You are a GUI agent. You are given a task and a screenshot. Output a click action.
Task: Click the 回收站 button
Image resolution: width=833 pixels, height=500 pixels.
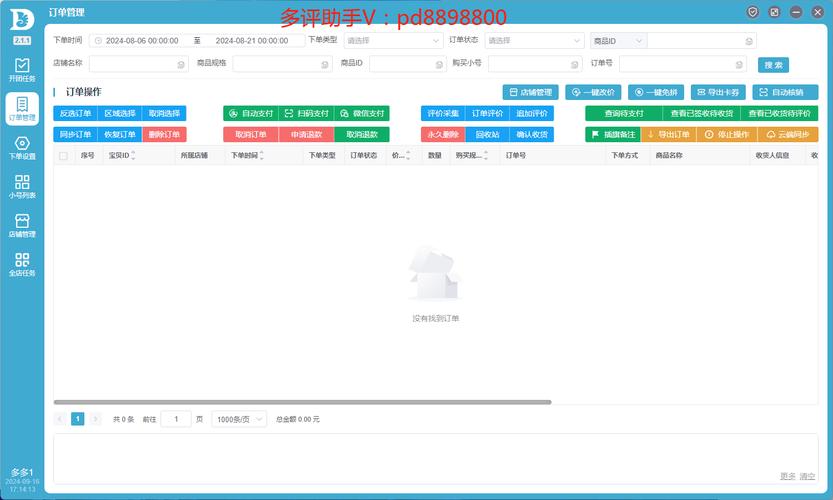click(487, 134)
